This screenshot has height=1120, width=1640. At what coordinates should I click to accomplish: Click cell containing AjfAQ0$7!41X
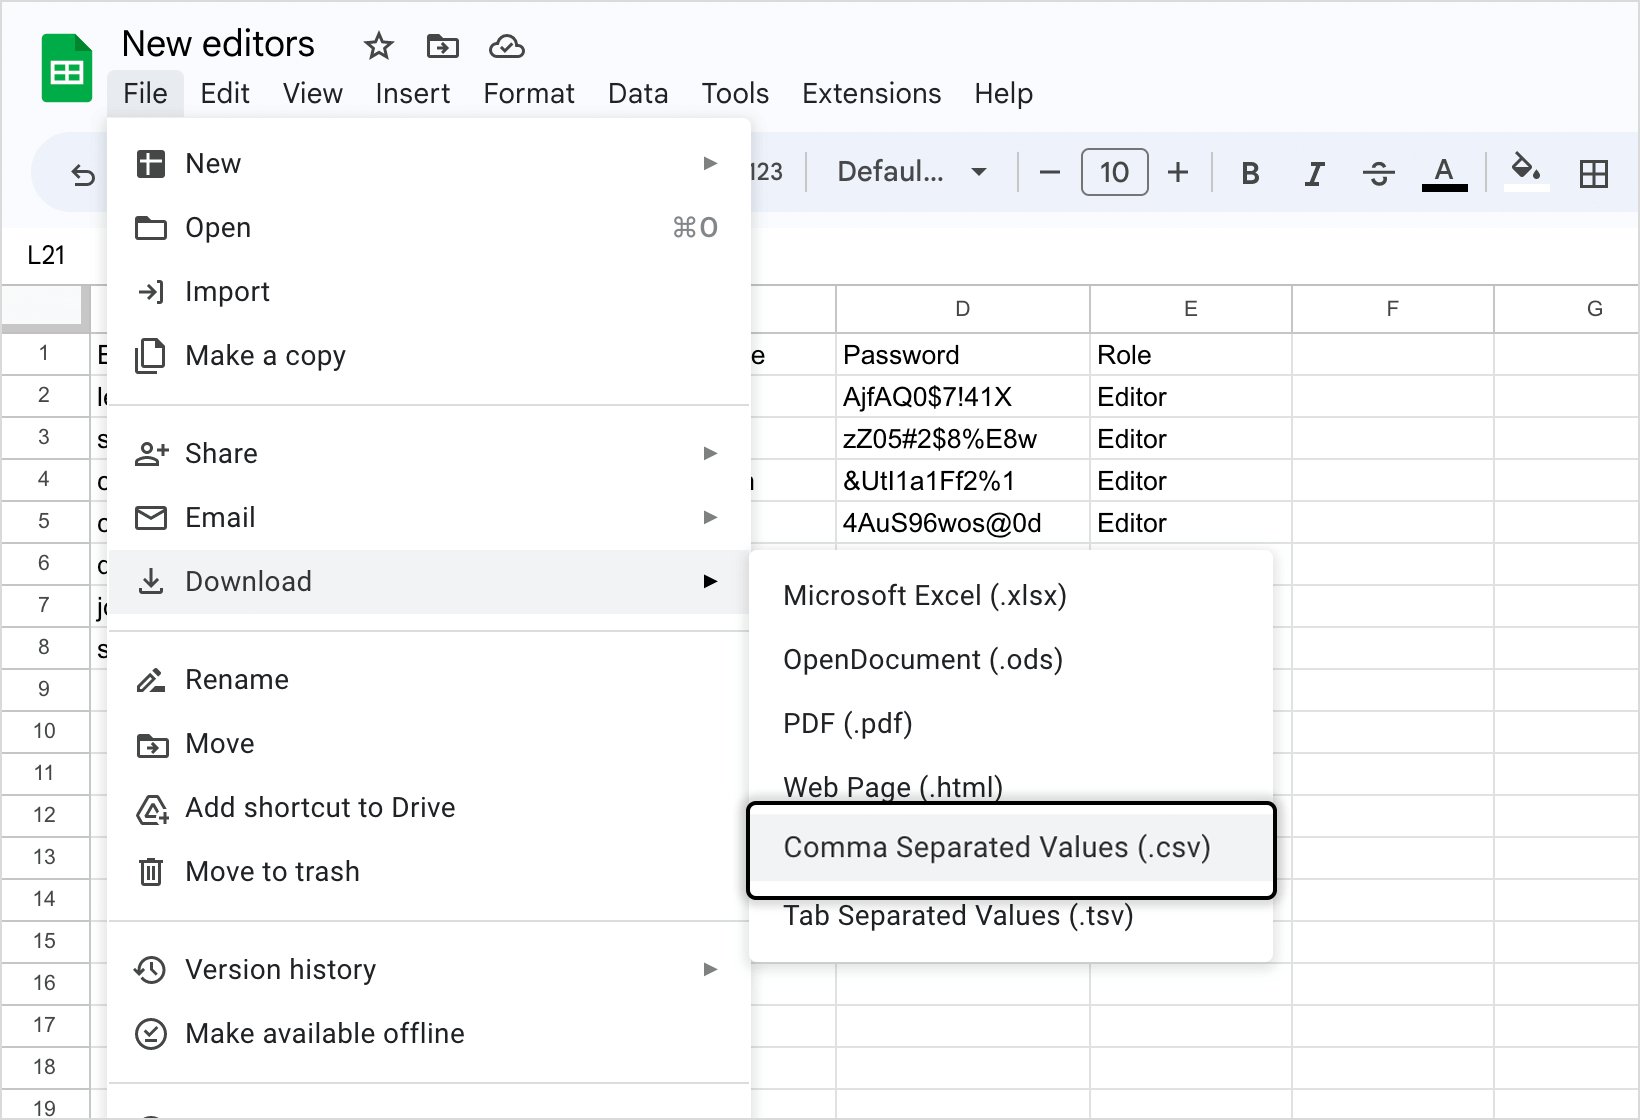[962, 397]
